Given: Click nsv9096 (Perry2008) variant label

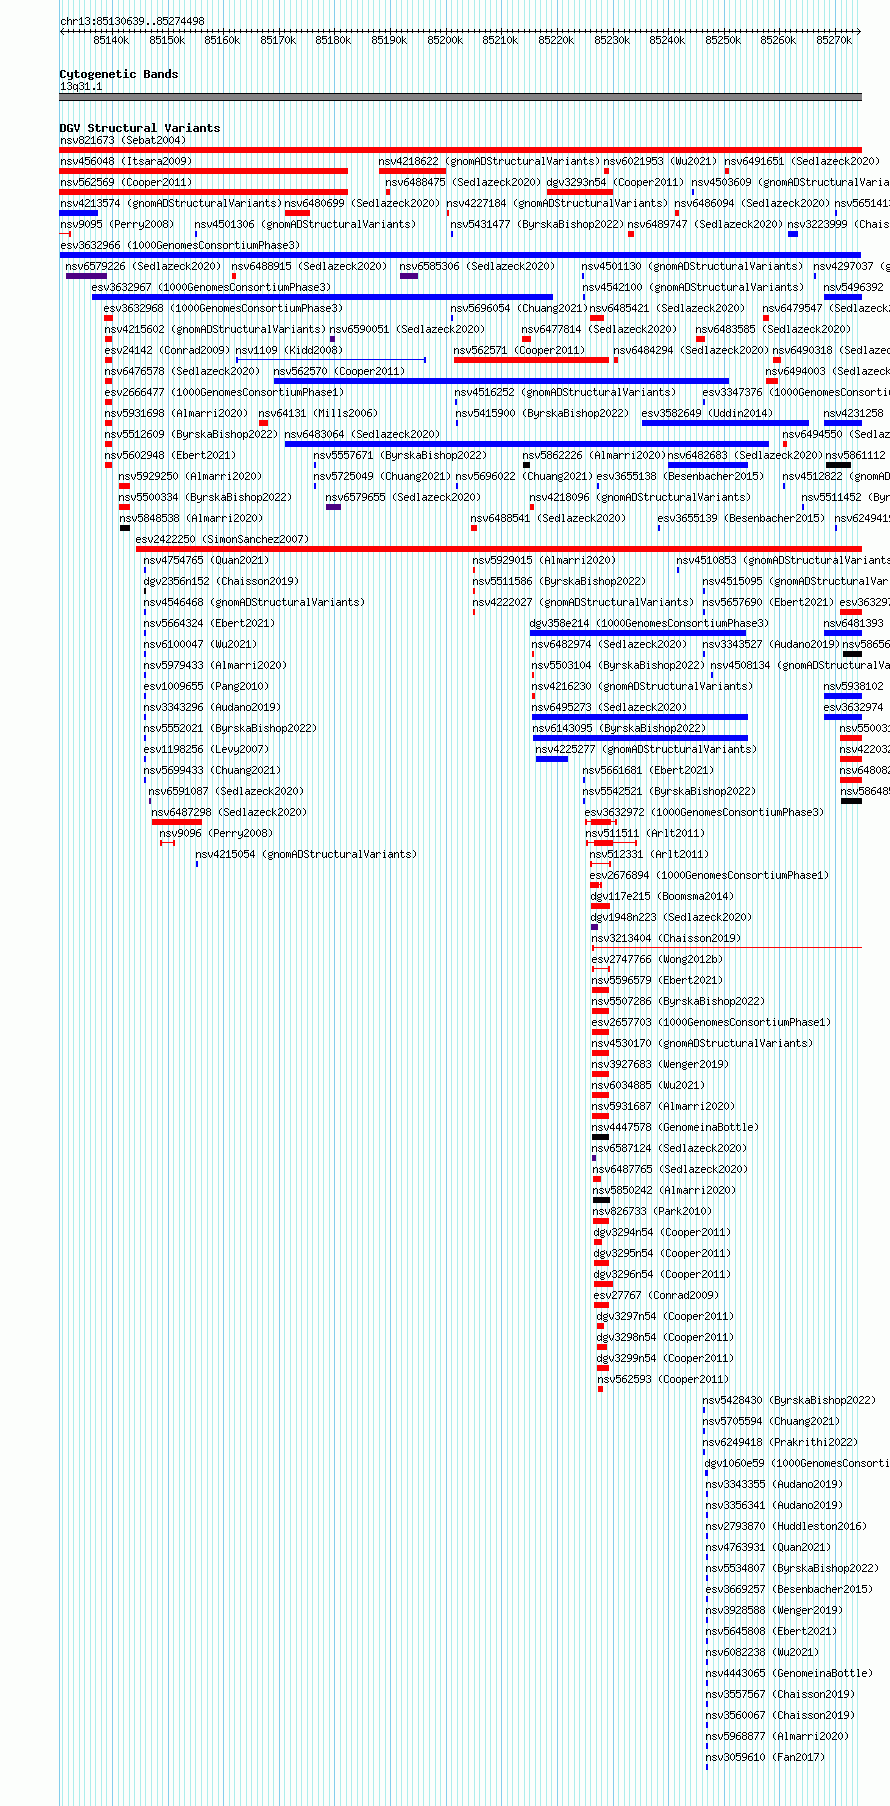Looking at the screenshot, I should click(216, 833).
